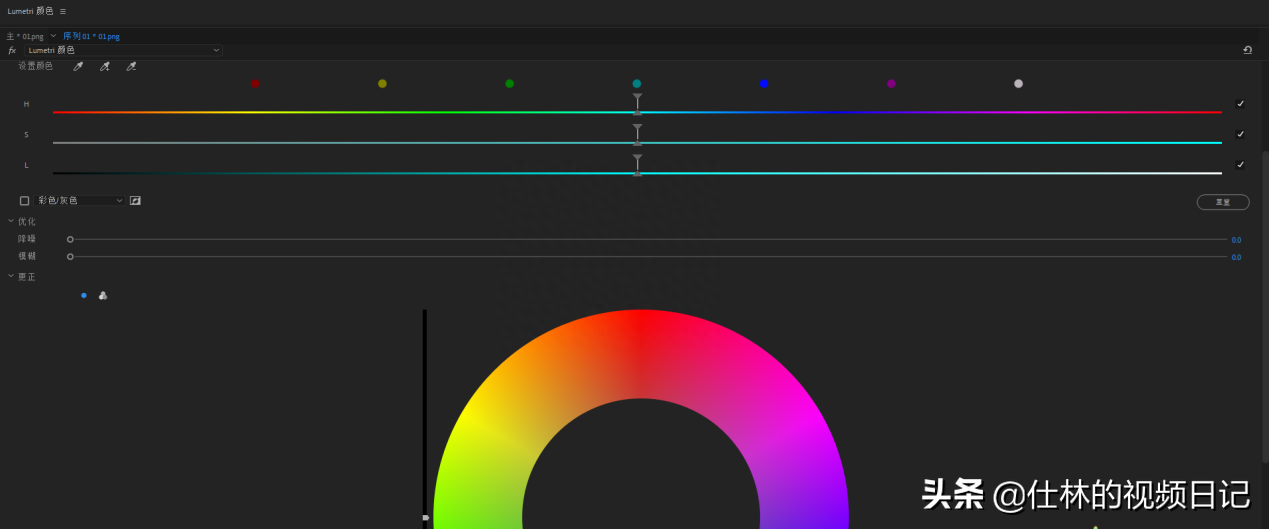Pick the yellow color preset swatch
Image resolution: width=1269 pixels, height=529 pixels.
coord(382,84)
